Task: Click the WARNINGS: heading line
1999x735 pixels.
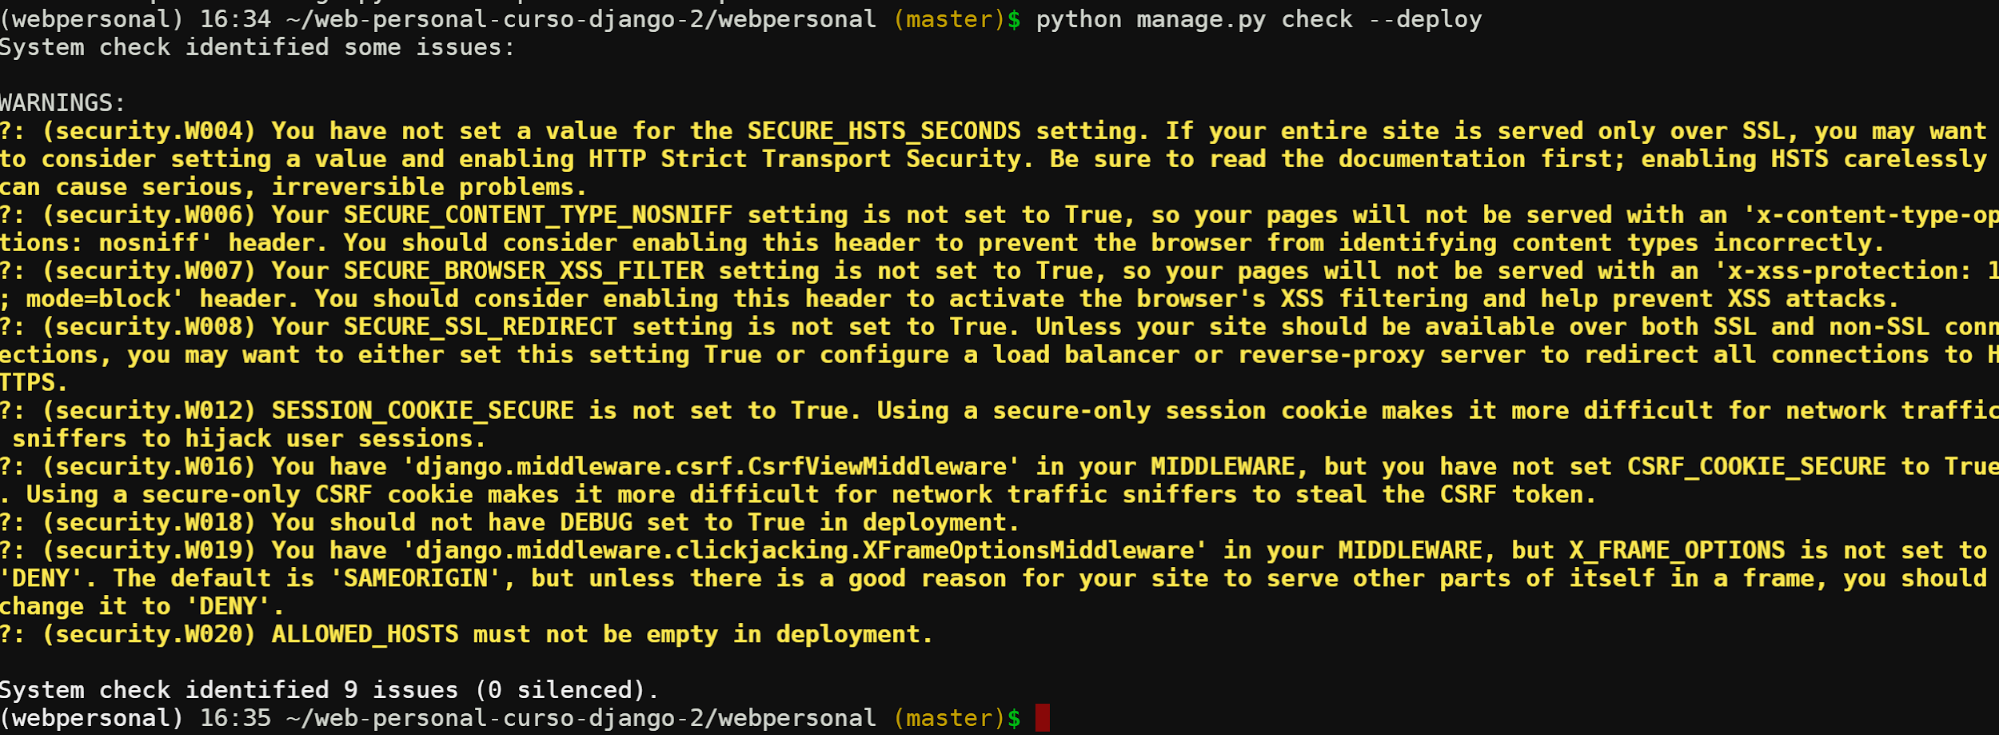Action: (x=63, y=103)
